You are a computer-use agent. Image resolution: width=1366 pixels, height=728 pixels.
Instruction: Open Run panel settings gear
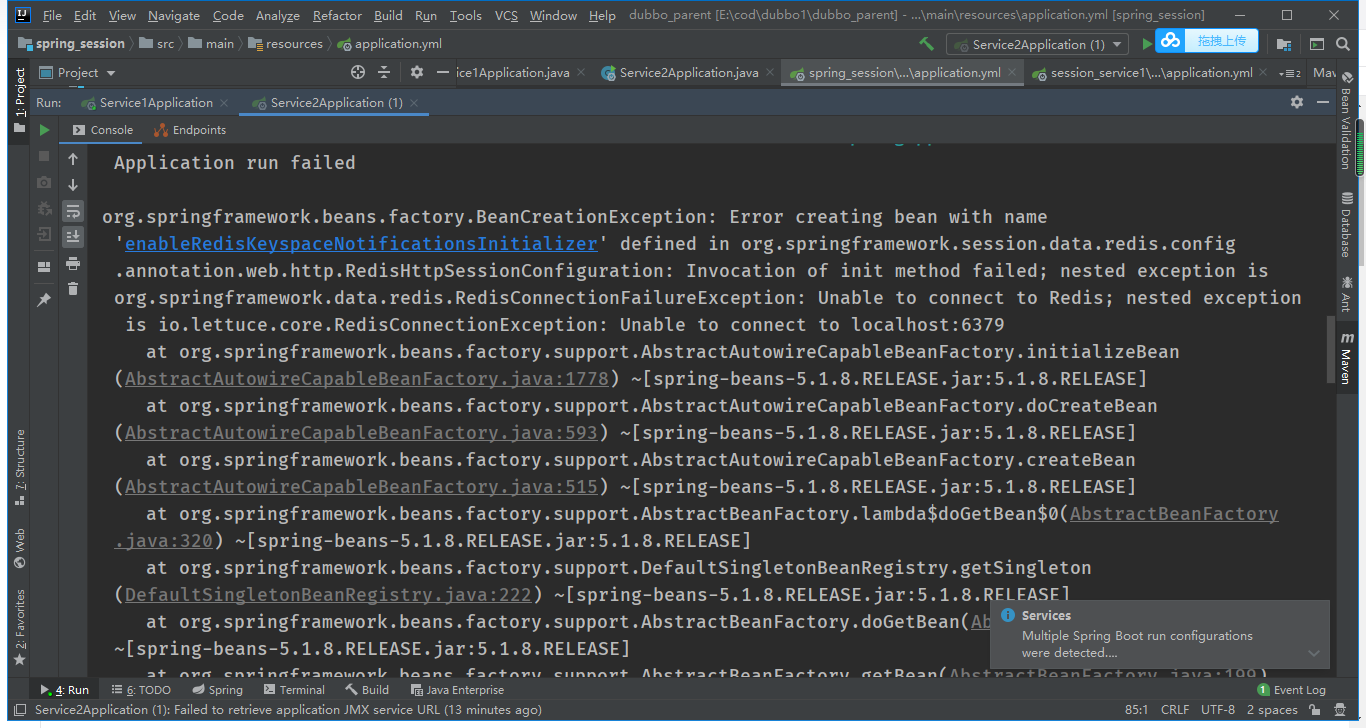[1297, 102]
